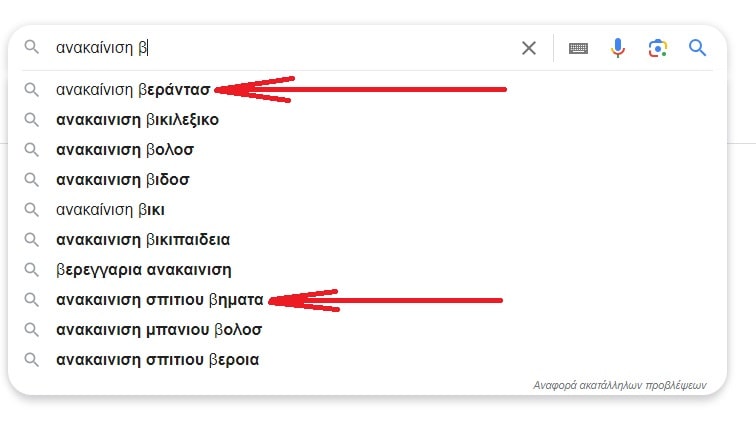The height and width of the screenshot is (426, 756).
Task: Select the suggestion ανακαίνιση βεράντας
Action: pyautogui.click(x=133, y=90)
